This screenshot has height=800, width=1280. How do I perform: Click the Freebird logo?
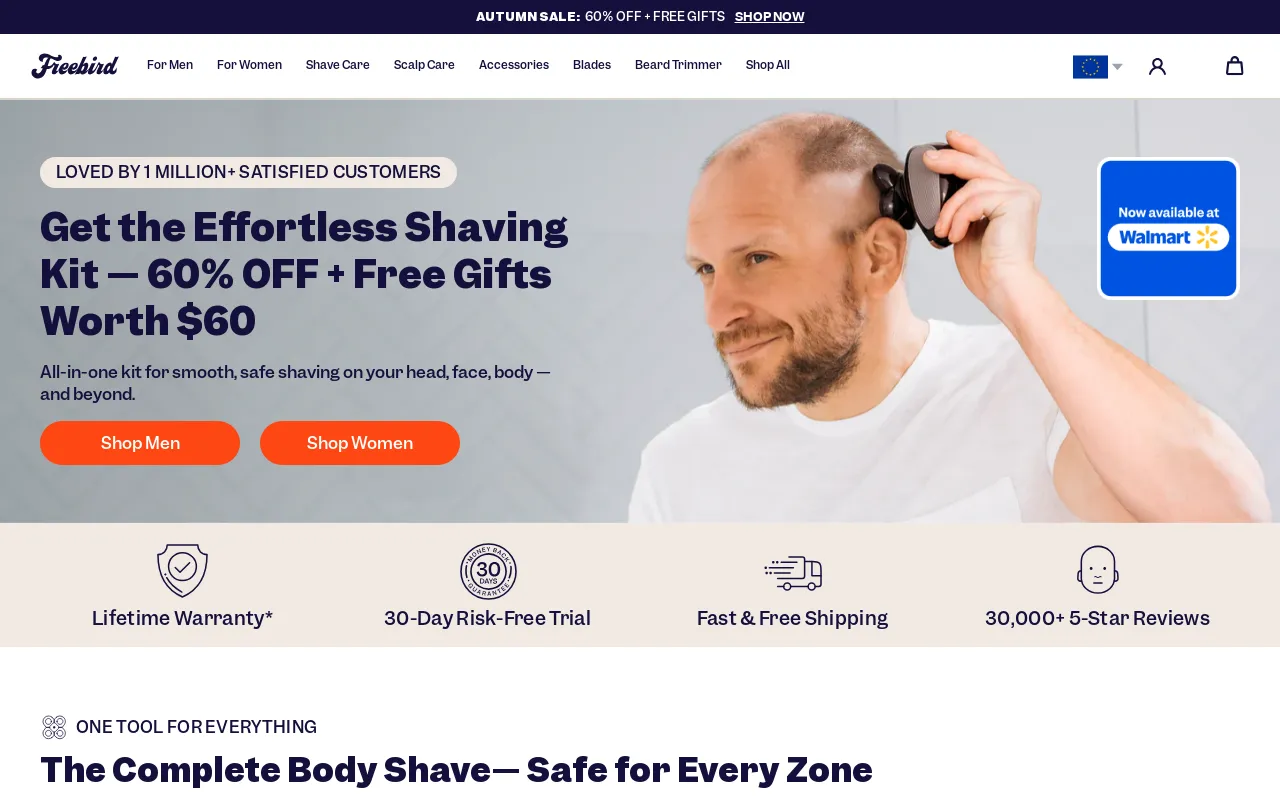[75, 66]
